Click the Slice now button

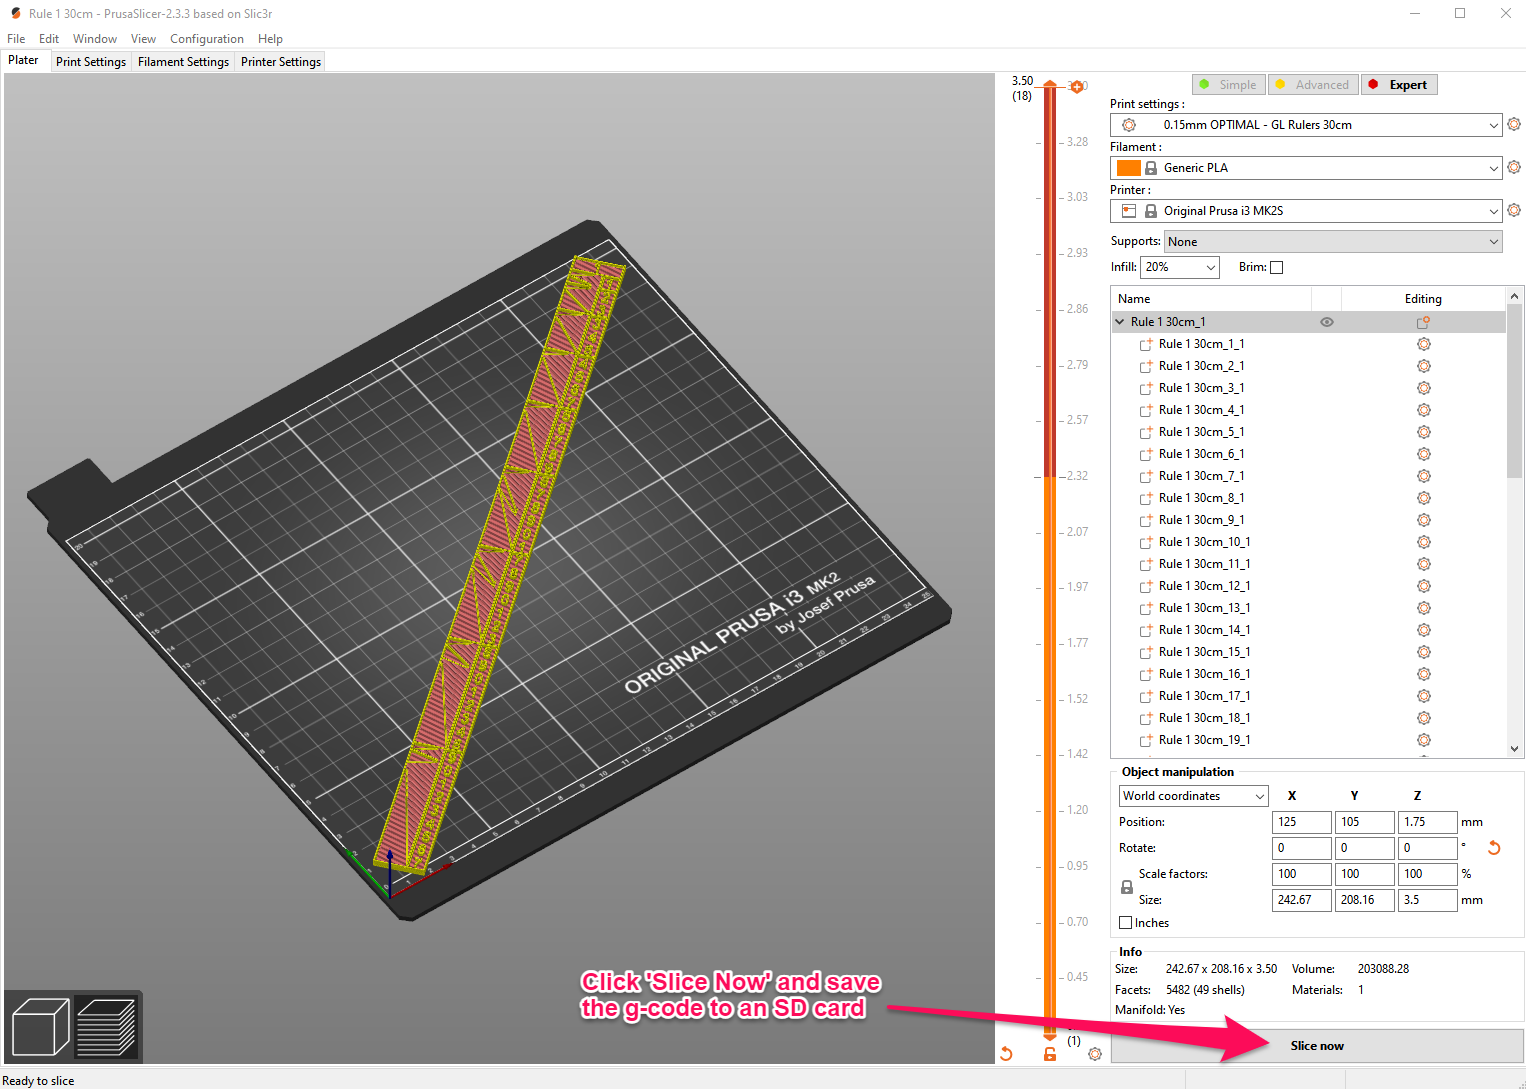coord(1317,1046)
